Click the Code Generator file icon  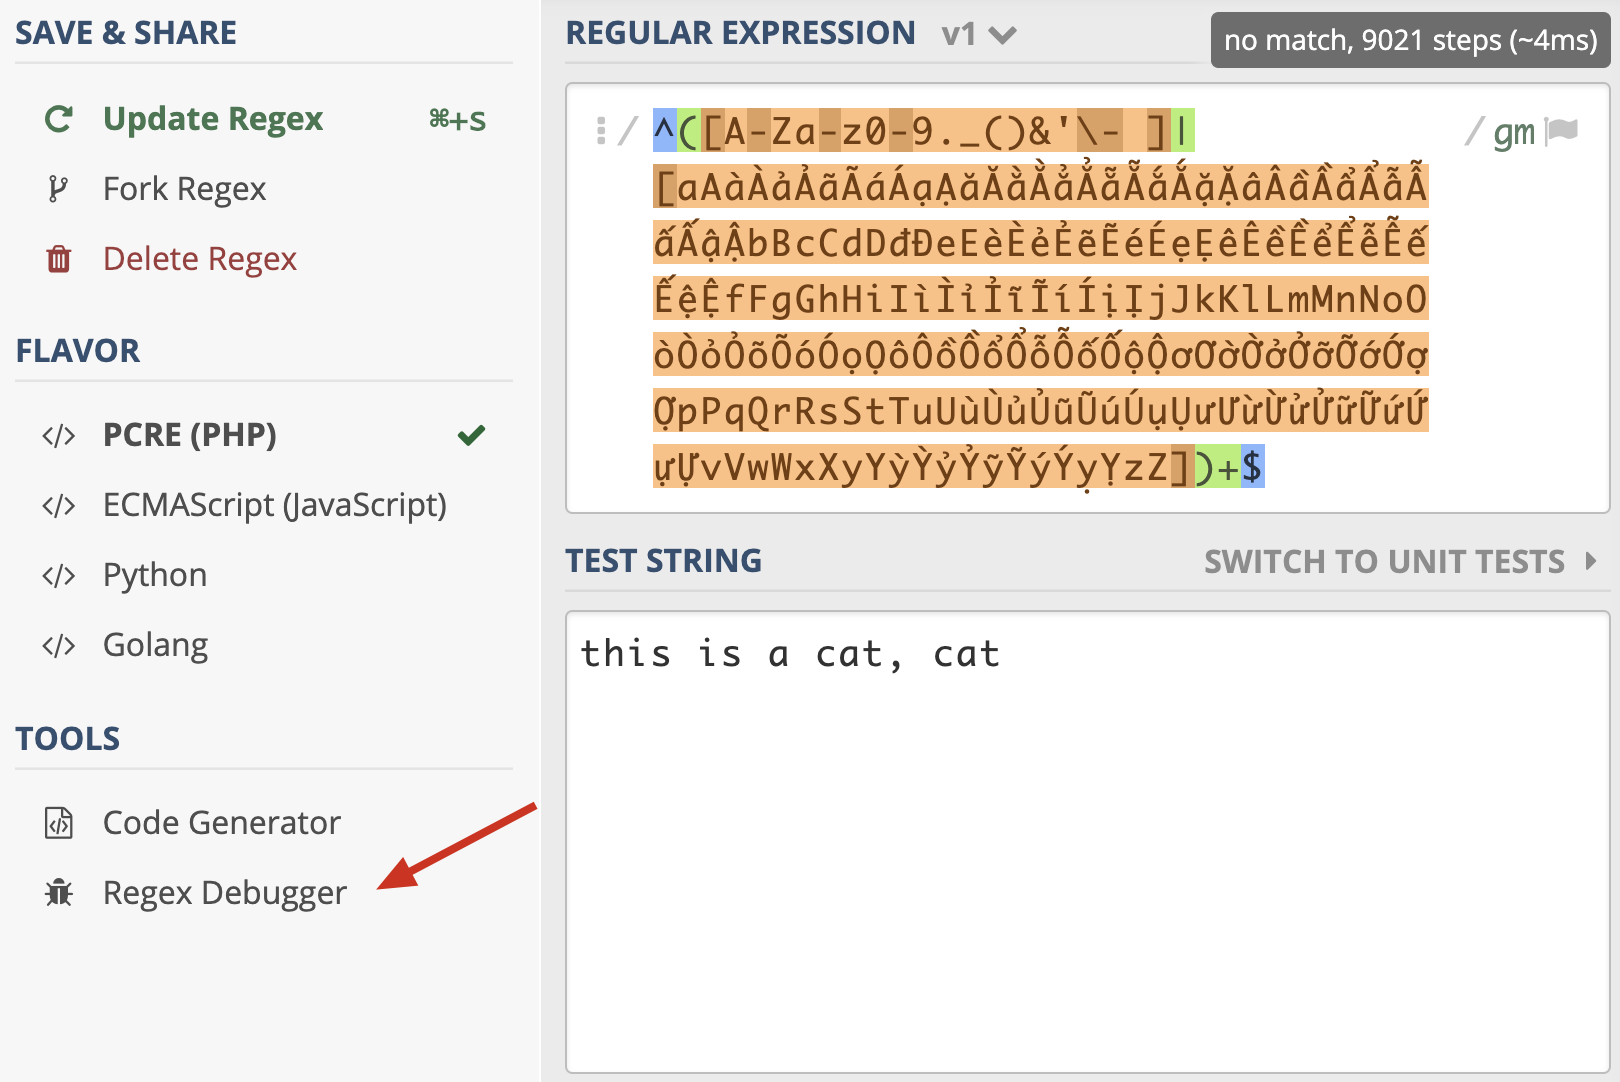(59, 822)
